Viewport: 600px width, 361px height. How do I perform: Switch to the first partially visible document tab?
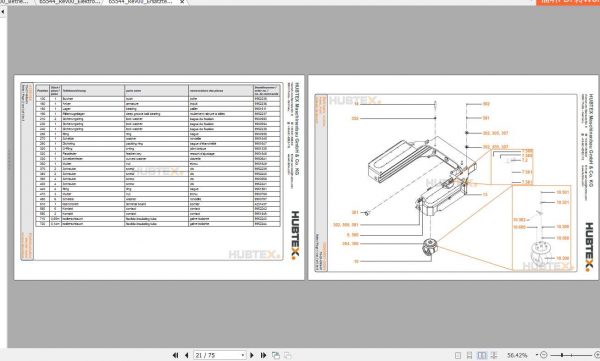click(x=15, y=2)
